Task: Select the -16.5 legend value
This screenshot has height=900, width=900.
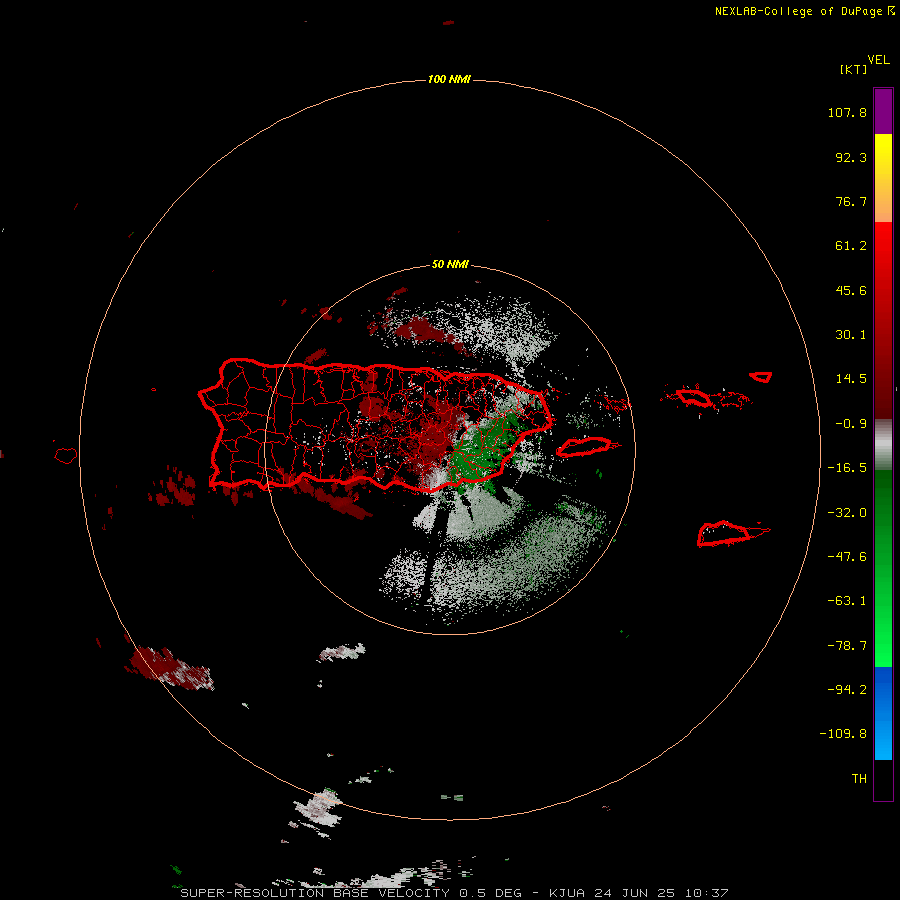Action: pyautogui.click(x=847, y=468)
